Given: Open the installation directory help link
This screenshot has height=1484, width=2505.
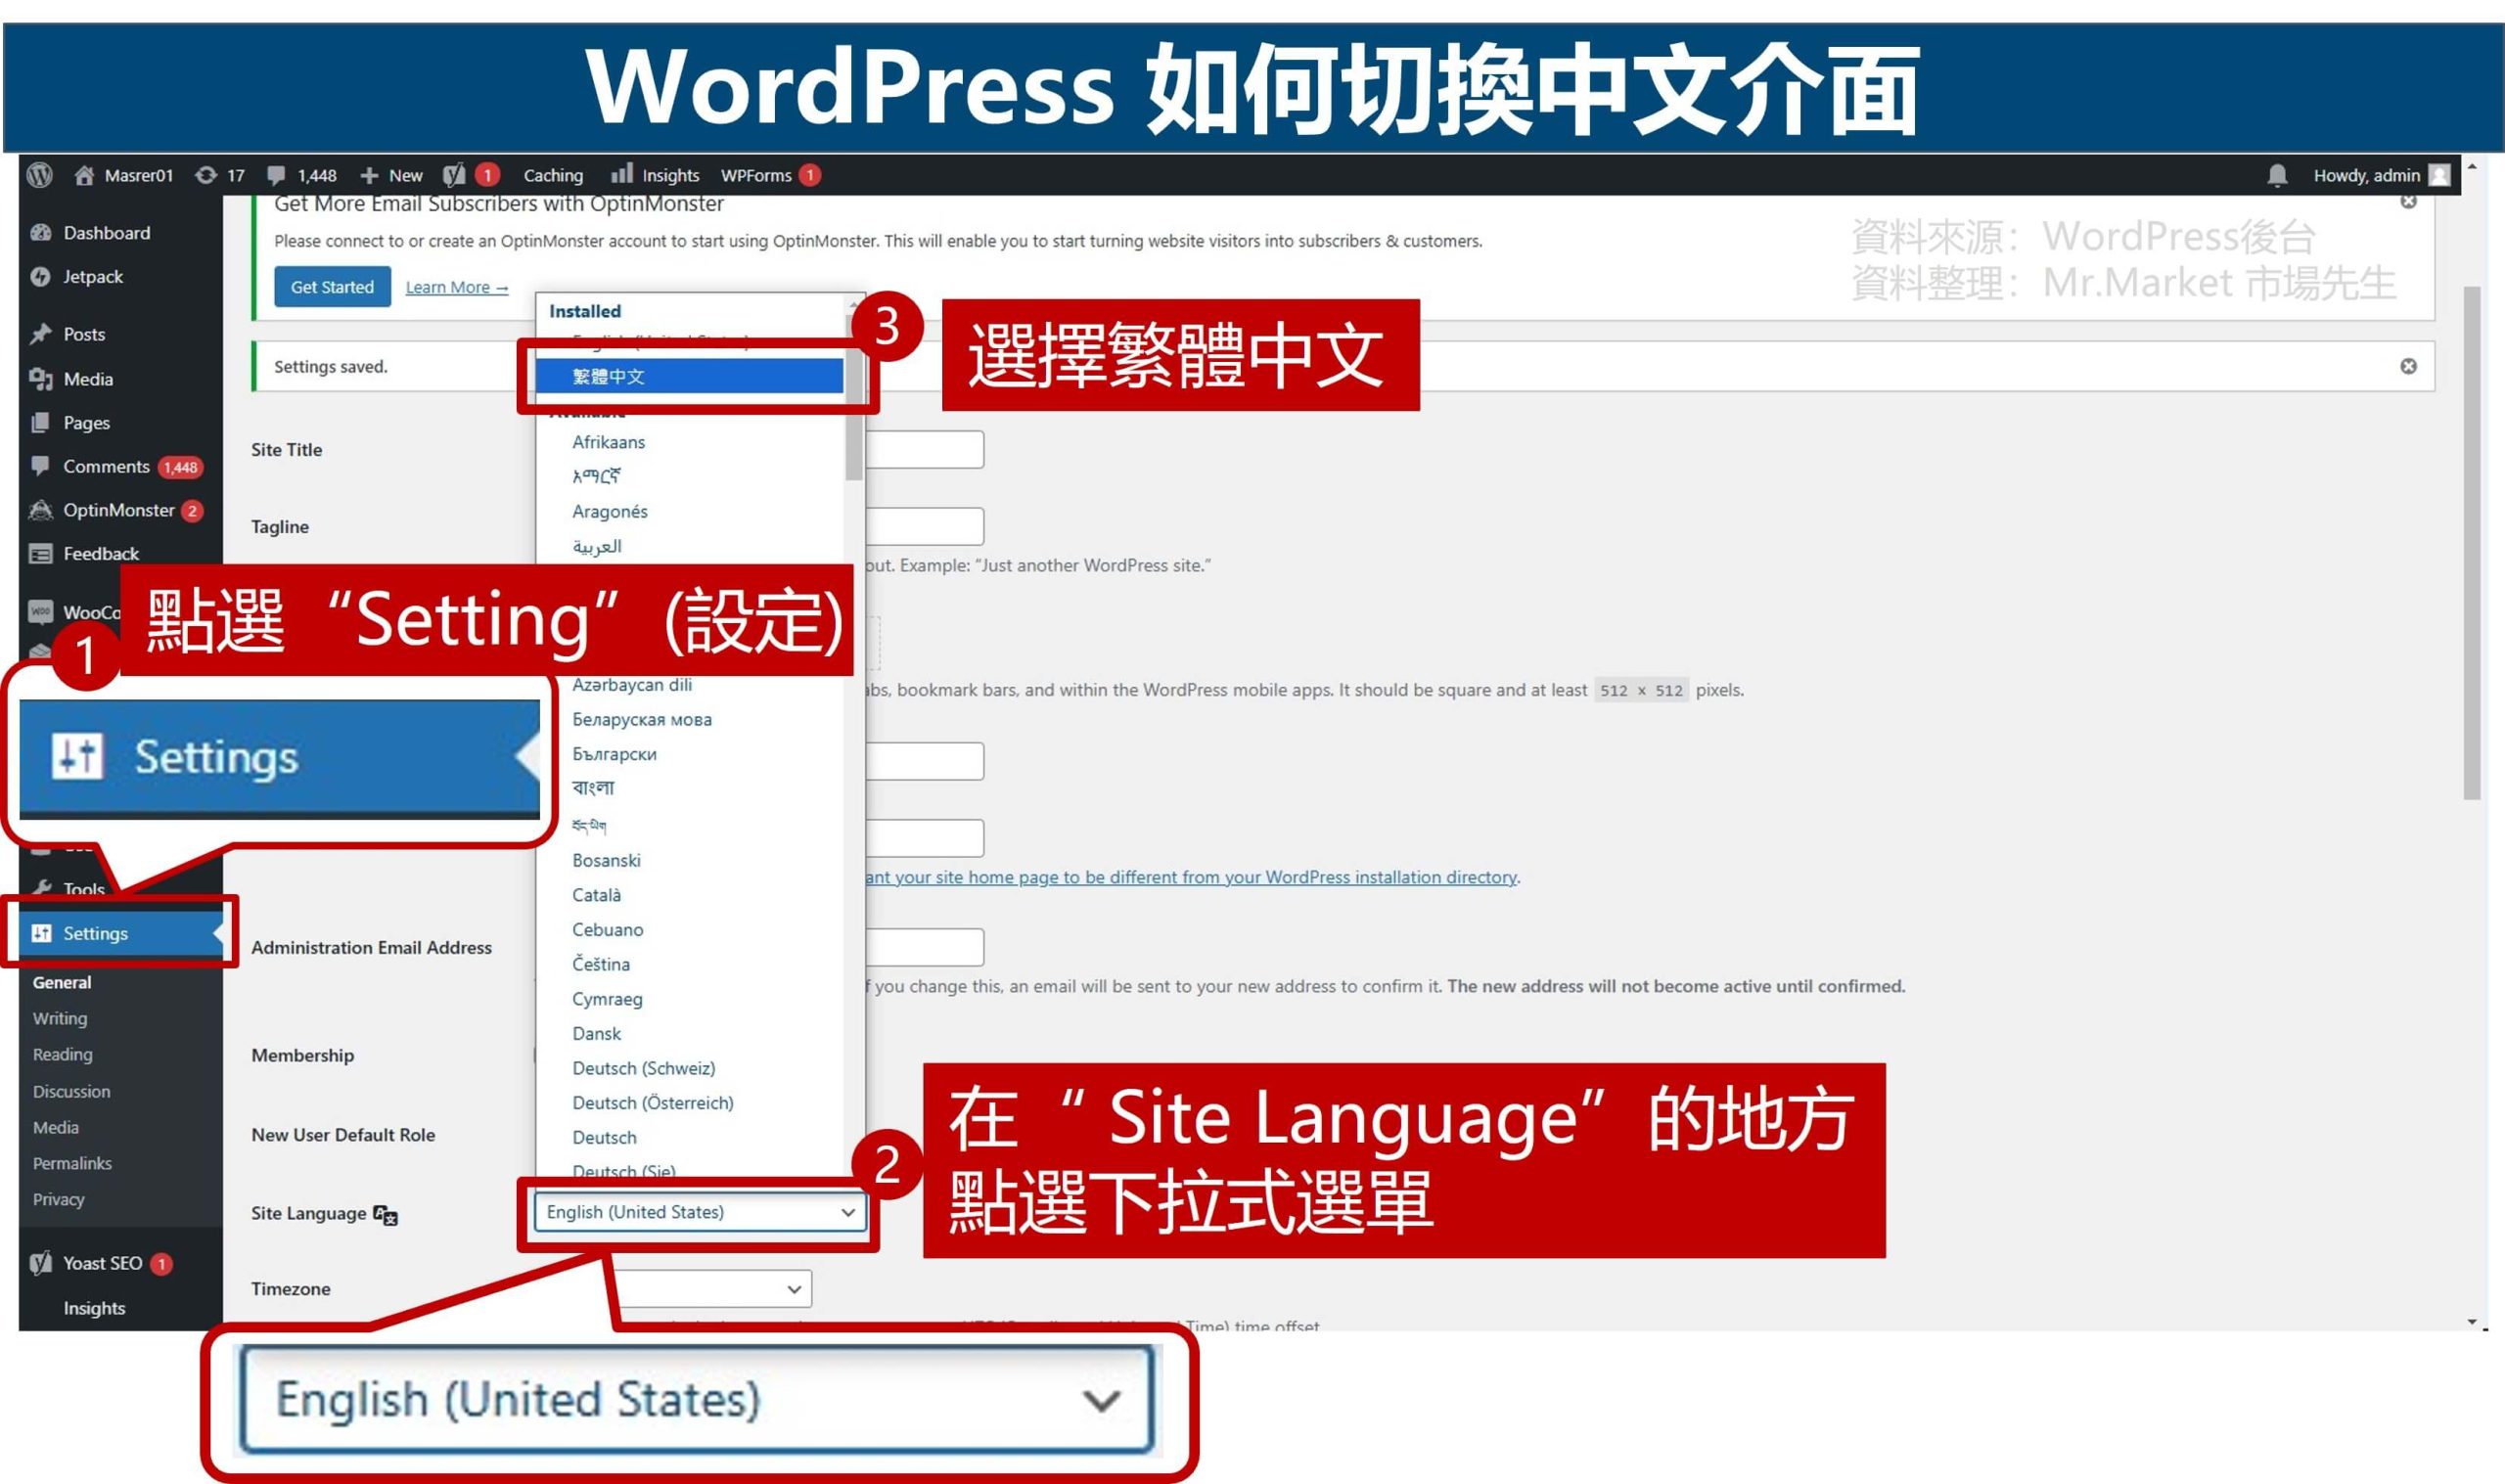Looking at the screenshot, I should click(1191, 877).
